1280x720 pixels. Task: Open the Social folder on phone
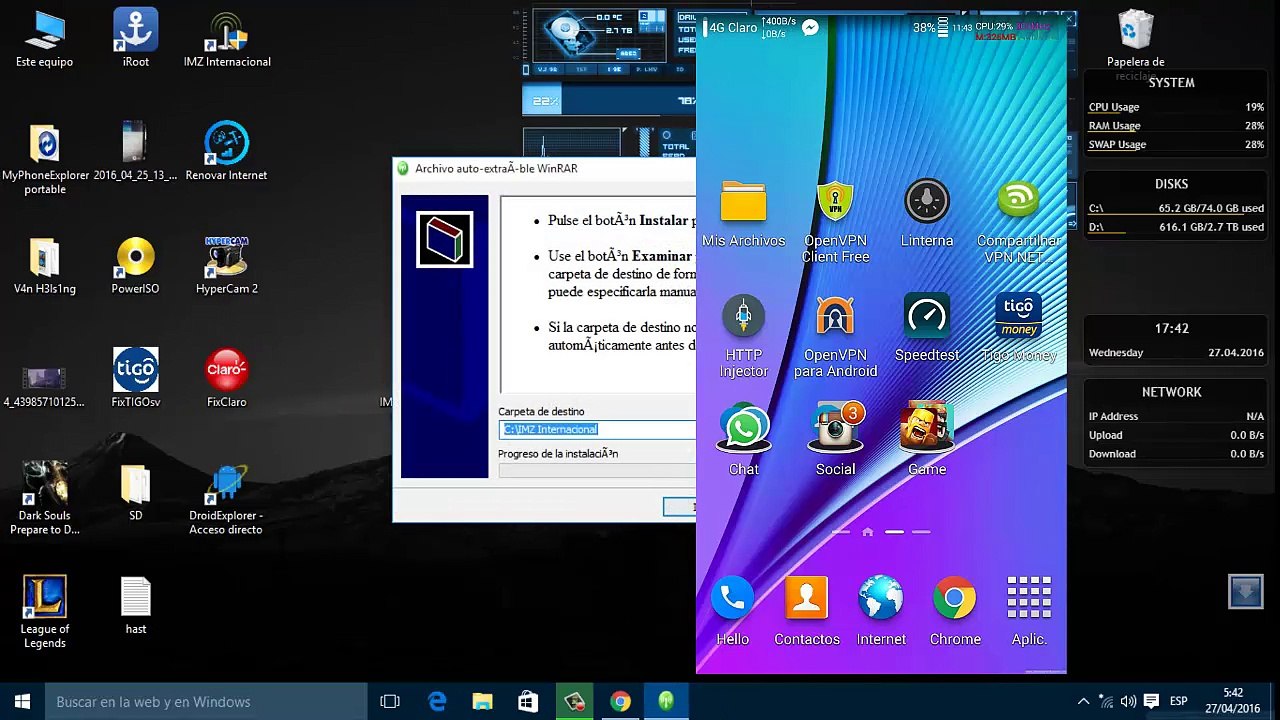pos(835,440)
